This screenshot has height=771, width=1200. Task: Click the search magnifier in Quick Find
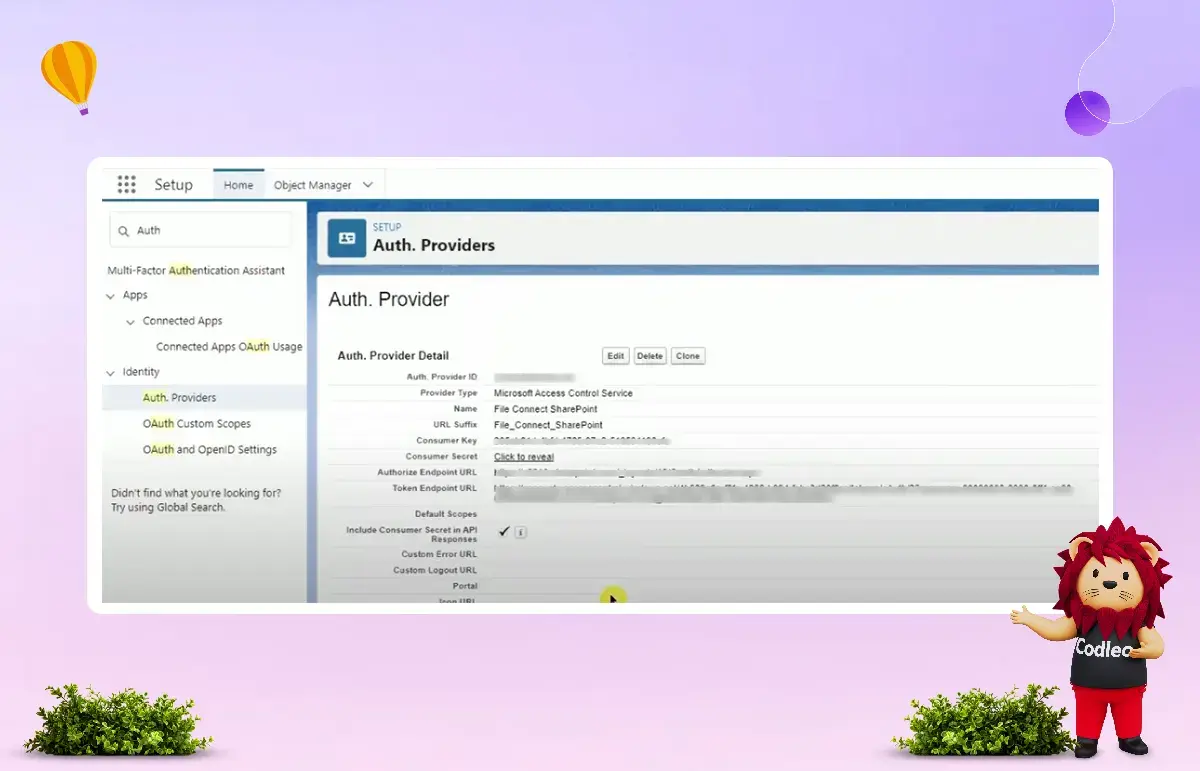[x=124, y=231]
